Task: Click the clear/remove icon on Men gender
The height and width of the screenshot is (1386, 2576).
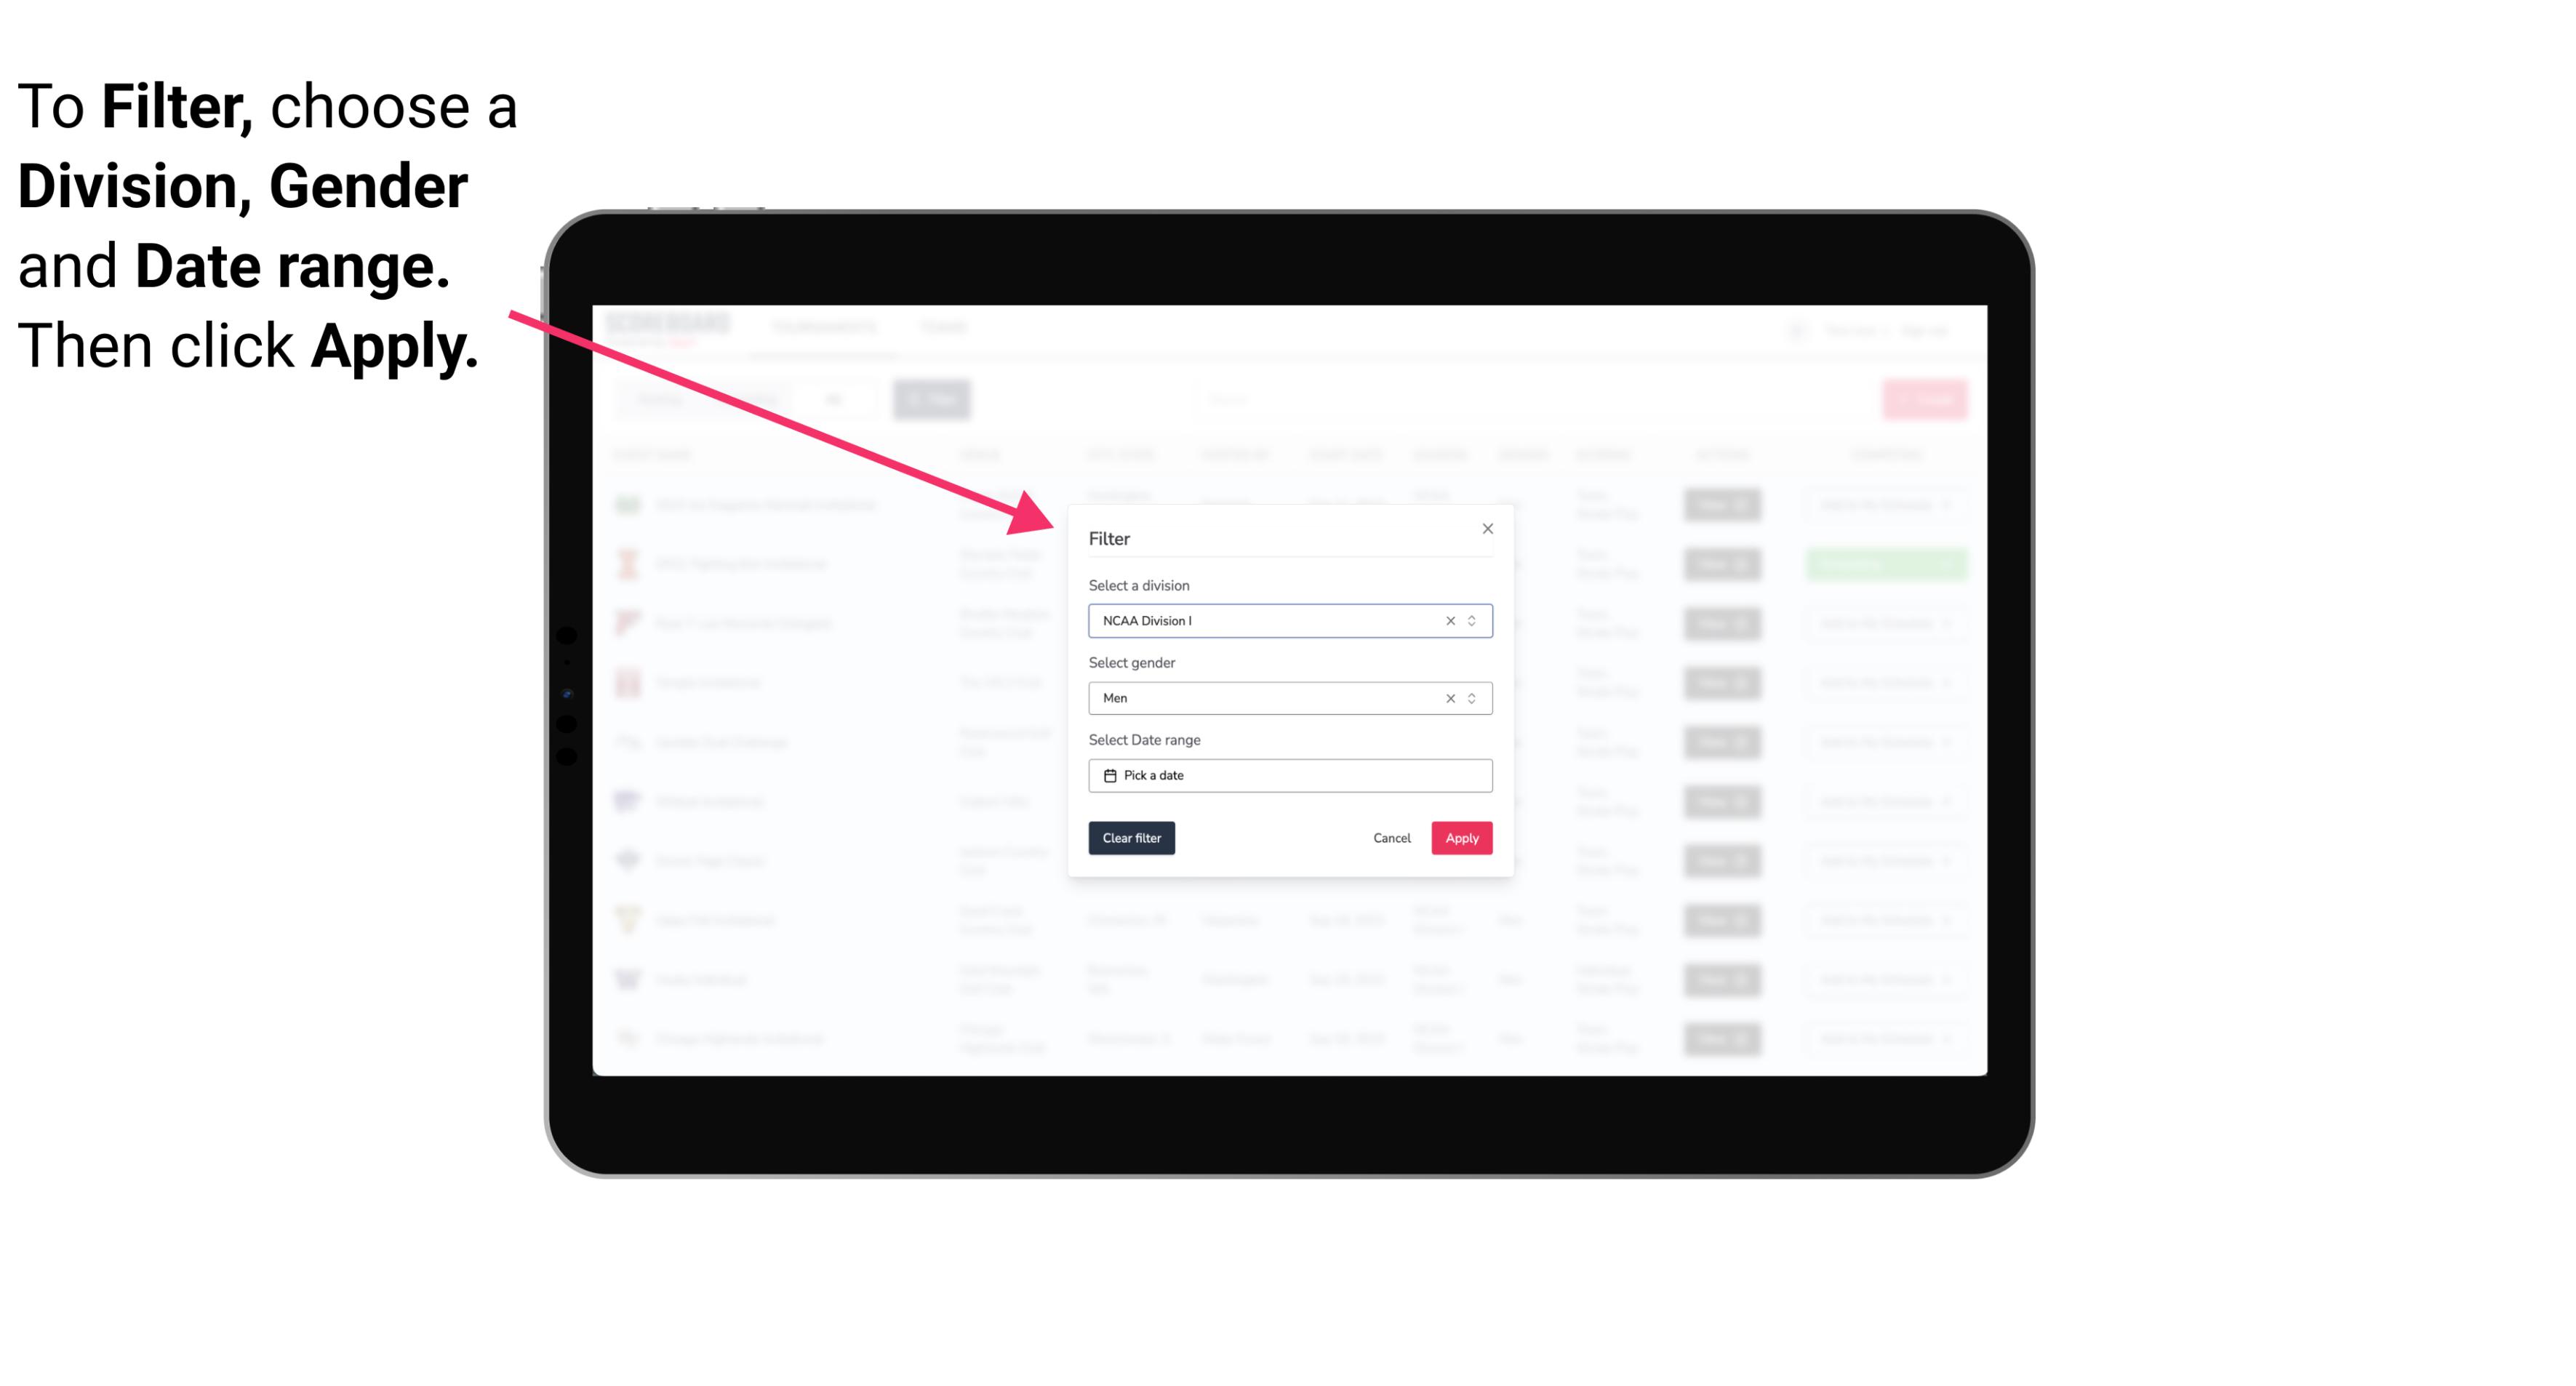Action: click(x=1449, y=698)
